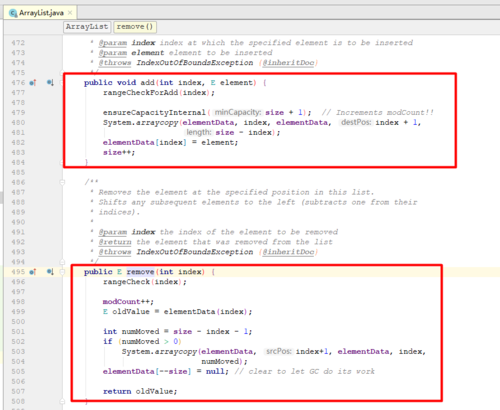This screenshot has width=500, height=410.
Task: Click line number 476 in the gutter
Action: [x=18, y=83]
